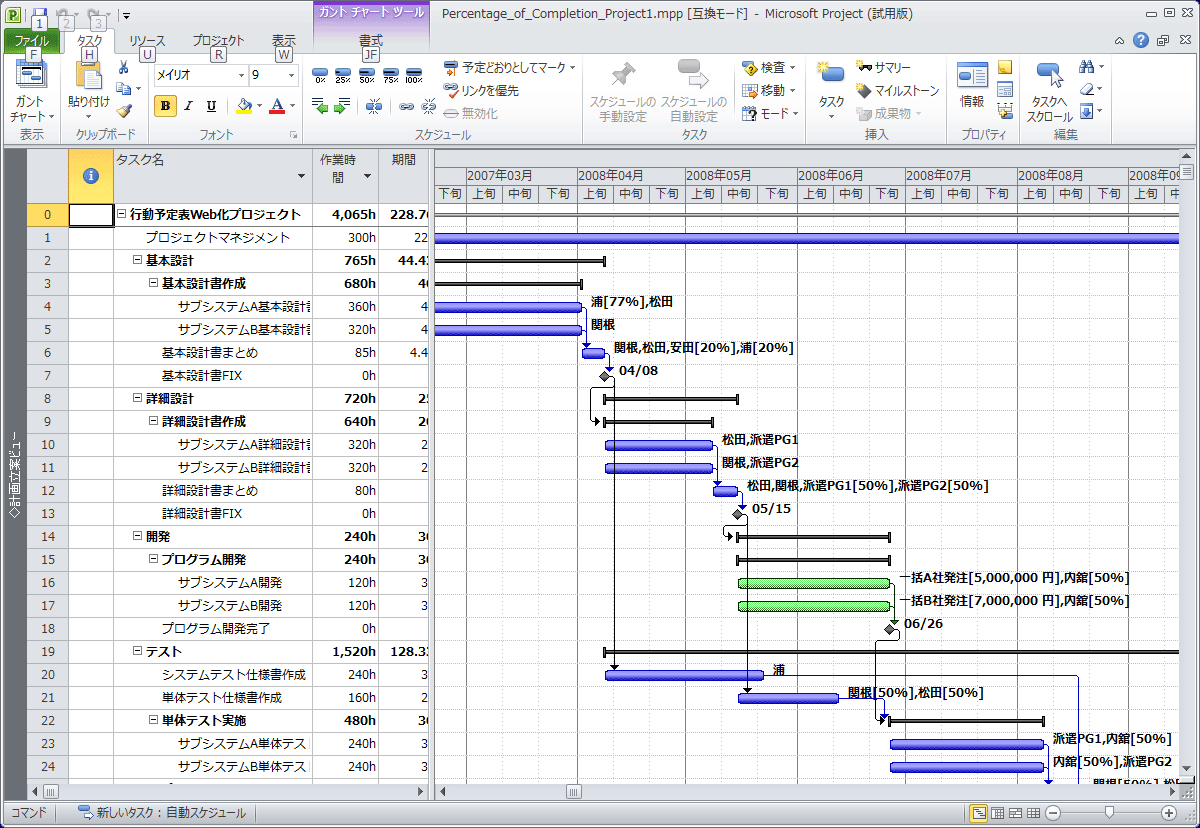Switch to the View (表示) ribbon tab

coord(284,42)
